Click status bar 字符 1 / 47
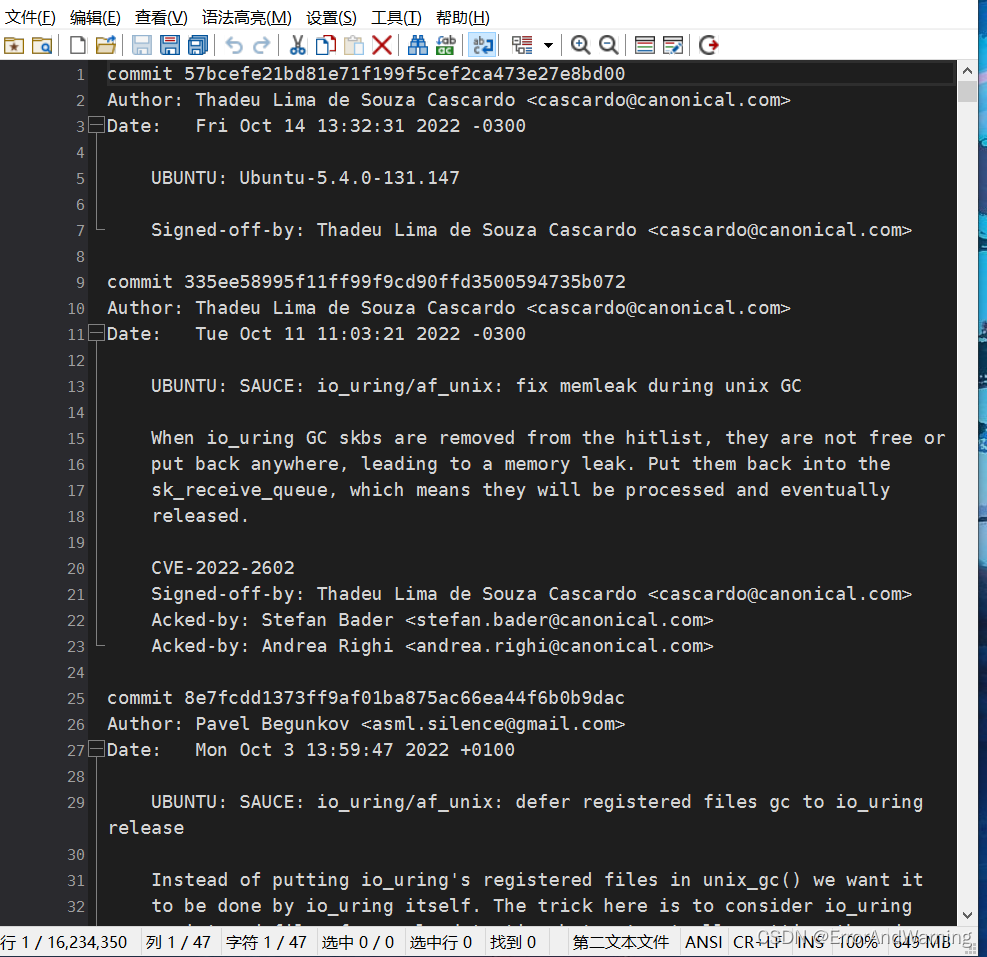987x957 pixels. (x=266, y=942)
